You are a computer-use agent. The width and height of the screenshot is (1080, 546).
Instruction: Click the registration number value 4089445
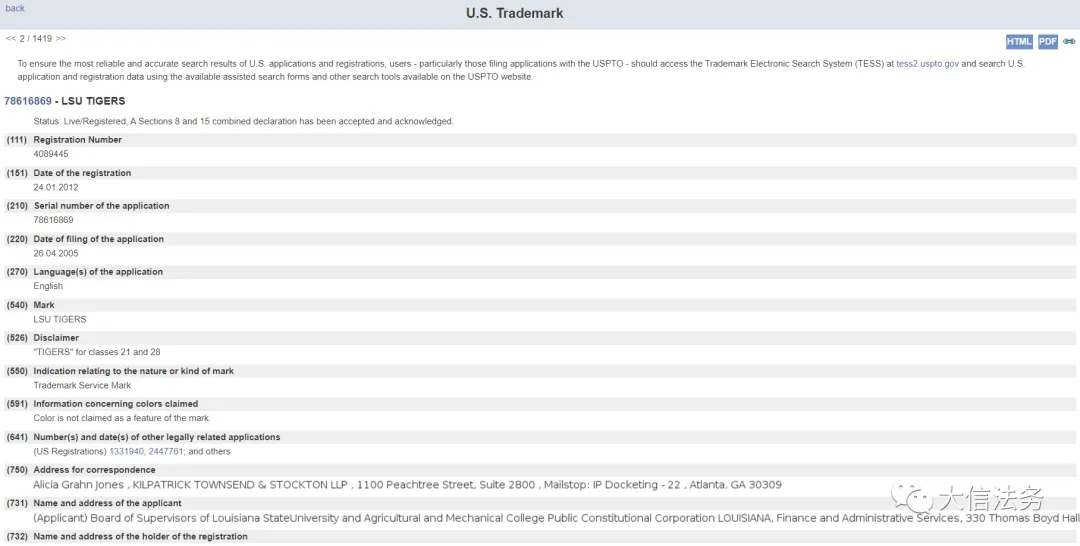51,154
